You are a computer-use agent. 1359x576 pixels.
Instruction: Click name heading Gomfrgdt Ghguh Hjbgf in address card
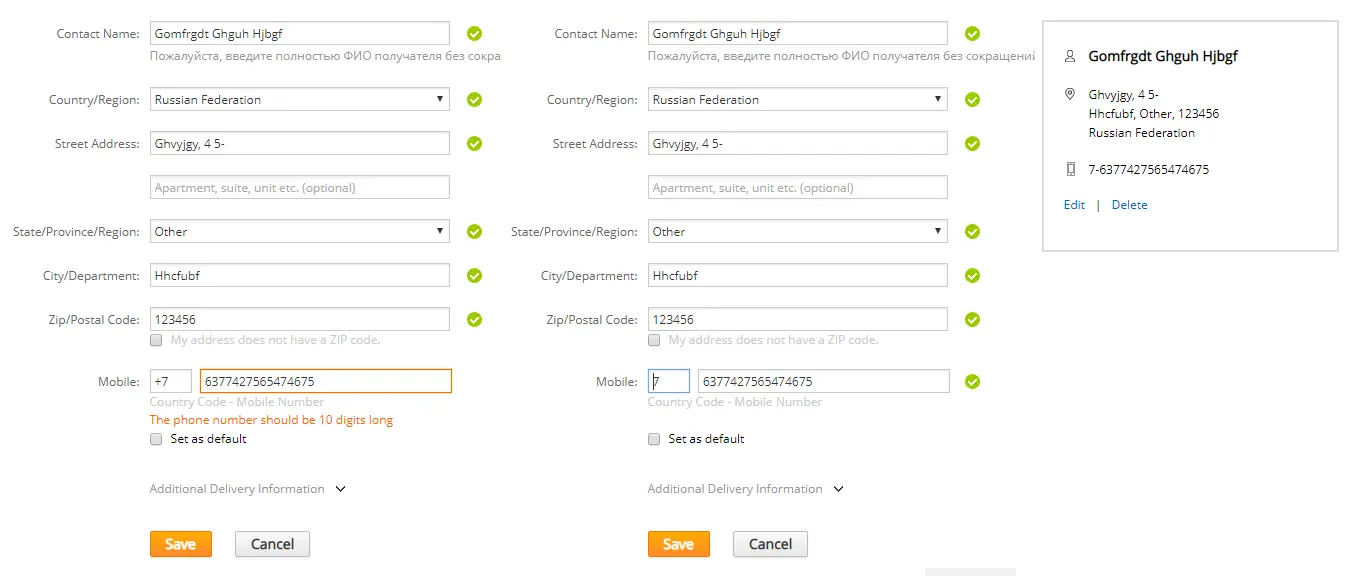[1163, 56]
